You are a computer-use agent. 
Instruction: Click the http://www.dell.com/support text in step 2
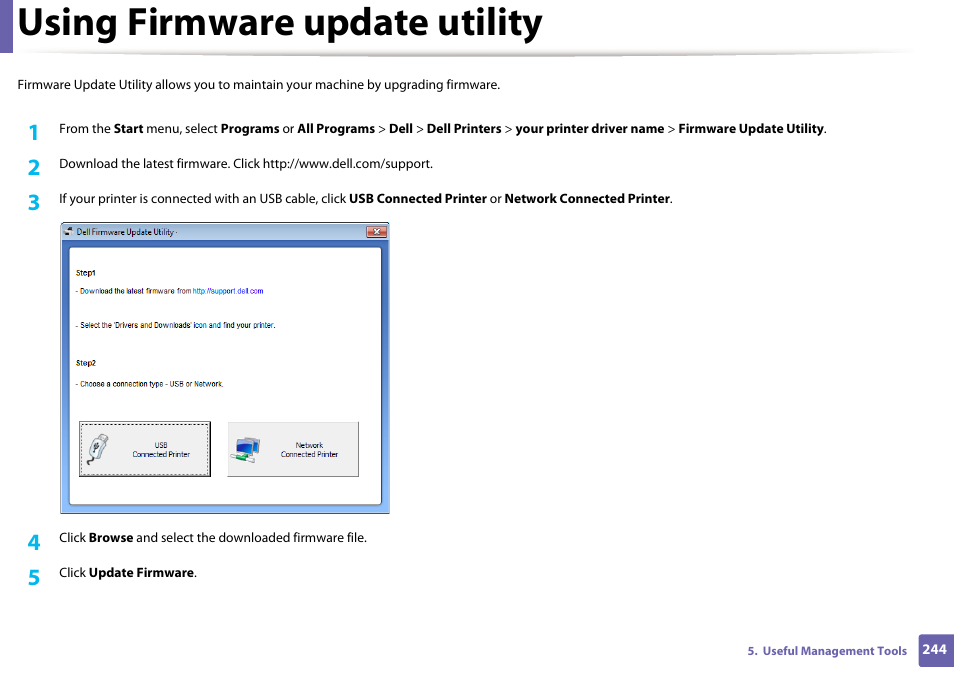tap(347, 164)
